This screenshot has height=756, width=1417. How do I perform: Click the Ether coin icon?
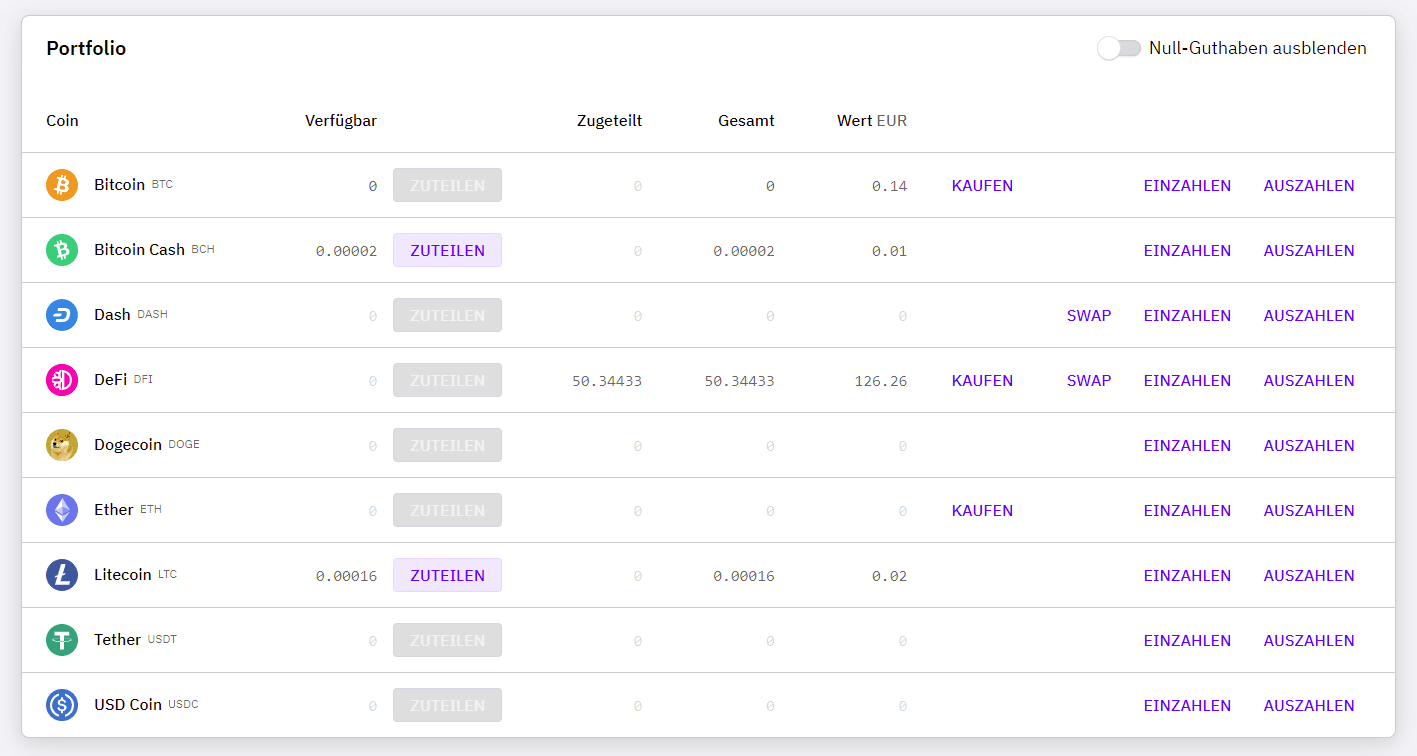click(x=62, y=510)
